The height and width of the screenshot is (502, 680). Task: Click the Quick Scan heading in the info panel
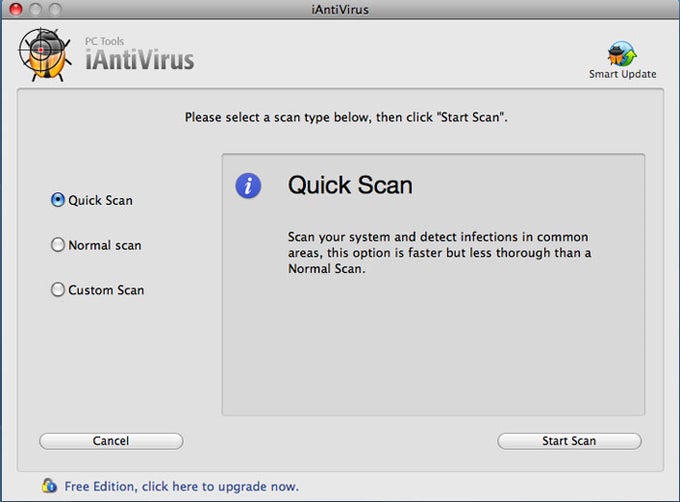pos(350,186)
